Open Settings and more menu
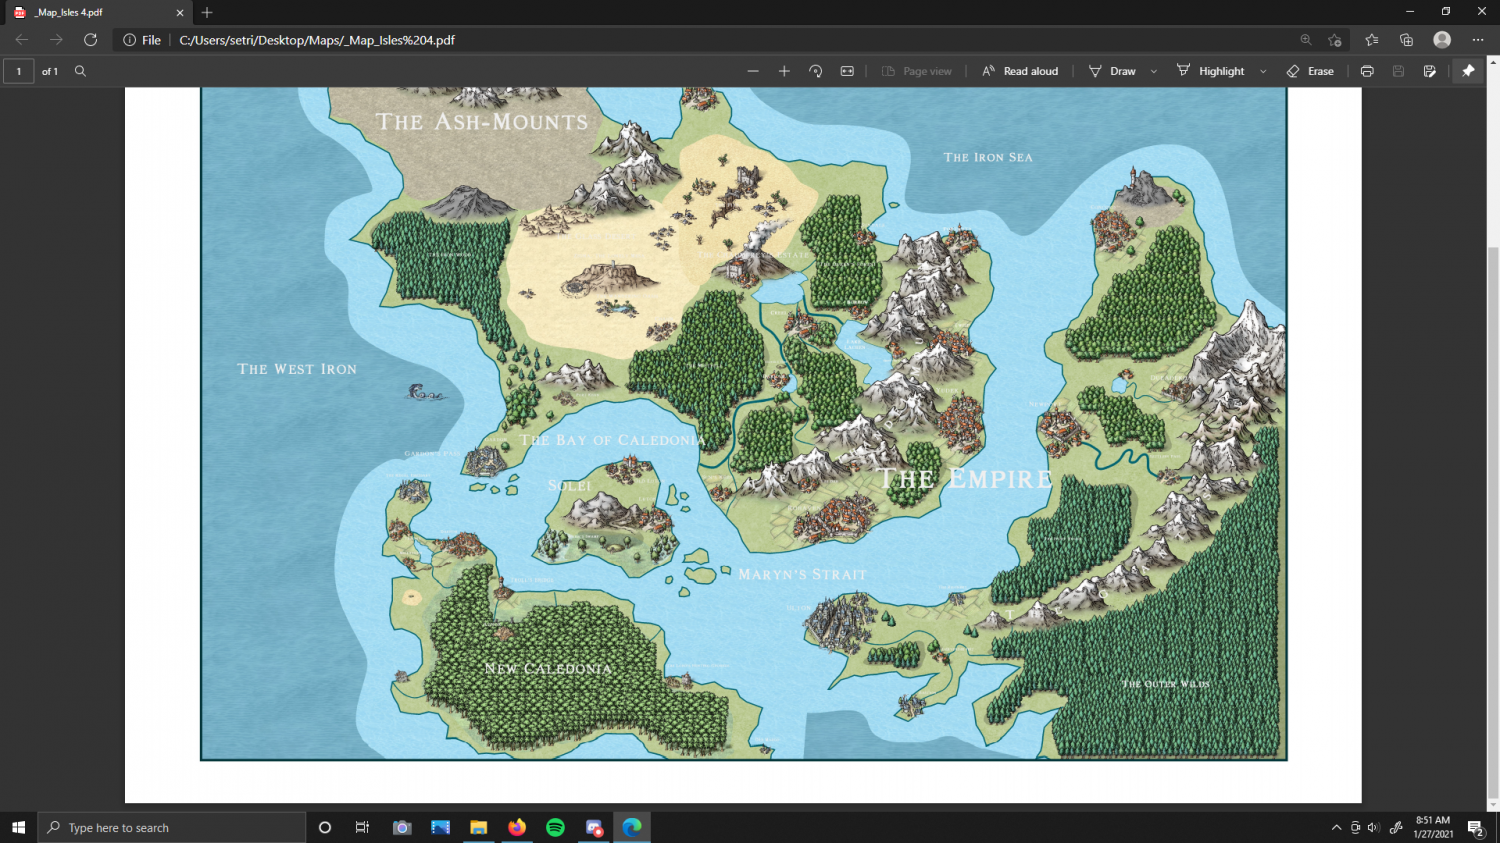 click(1478, 40)
